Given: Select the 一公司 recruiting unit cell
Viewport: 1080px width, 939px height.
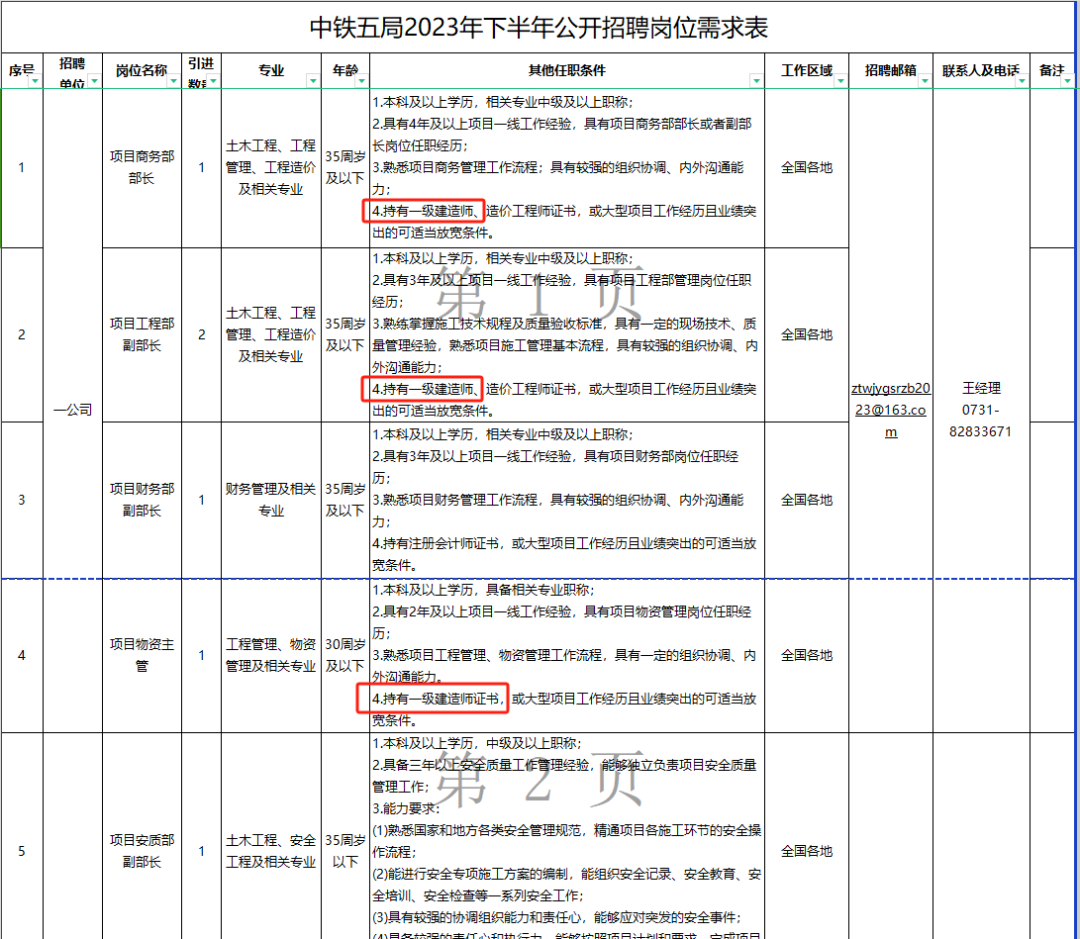Looking at the screenshot, I should [71, 408].
